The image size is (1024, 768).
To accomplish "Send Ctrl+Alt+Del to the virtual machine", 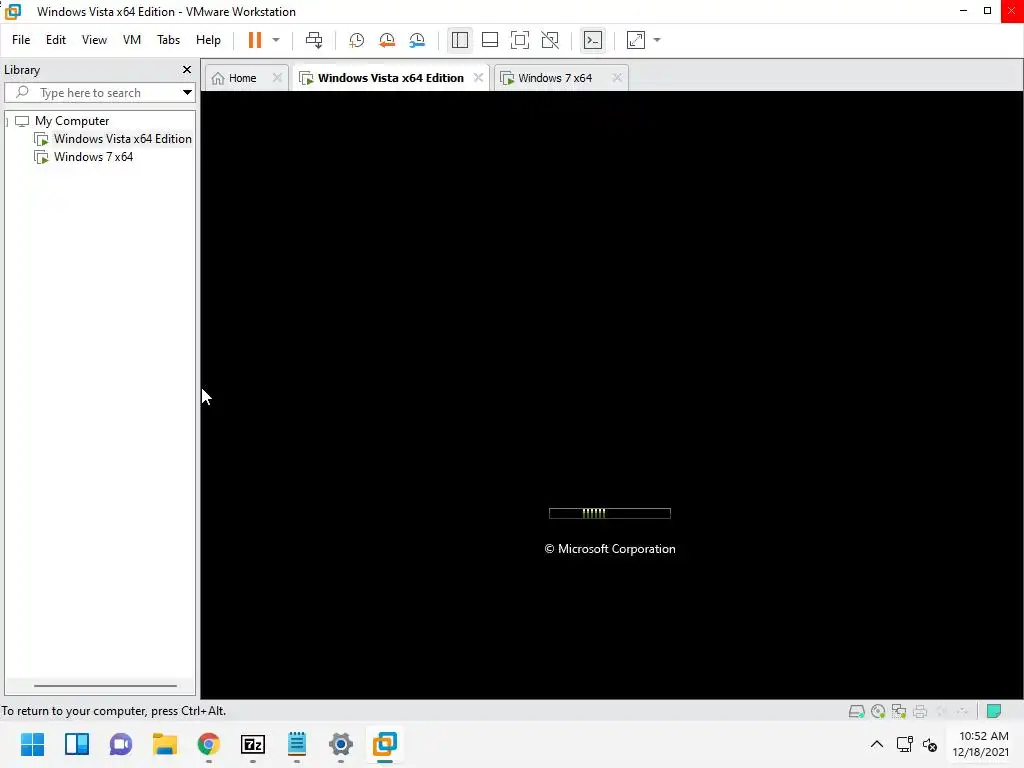I will point(314,40).
